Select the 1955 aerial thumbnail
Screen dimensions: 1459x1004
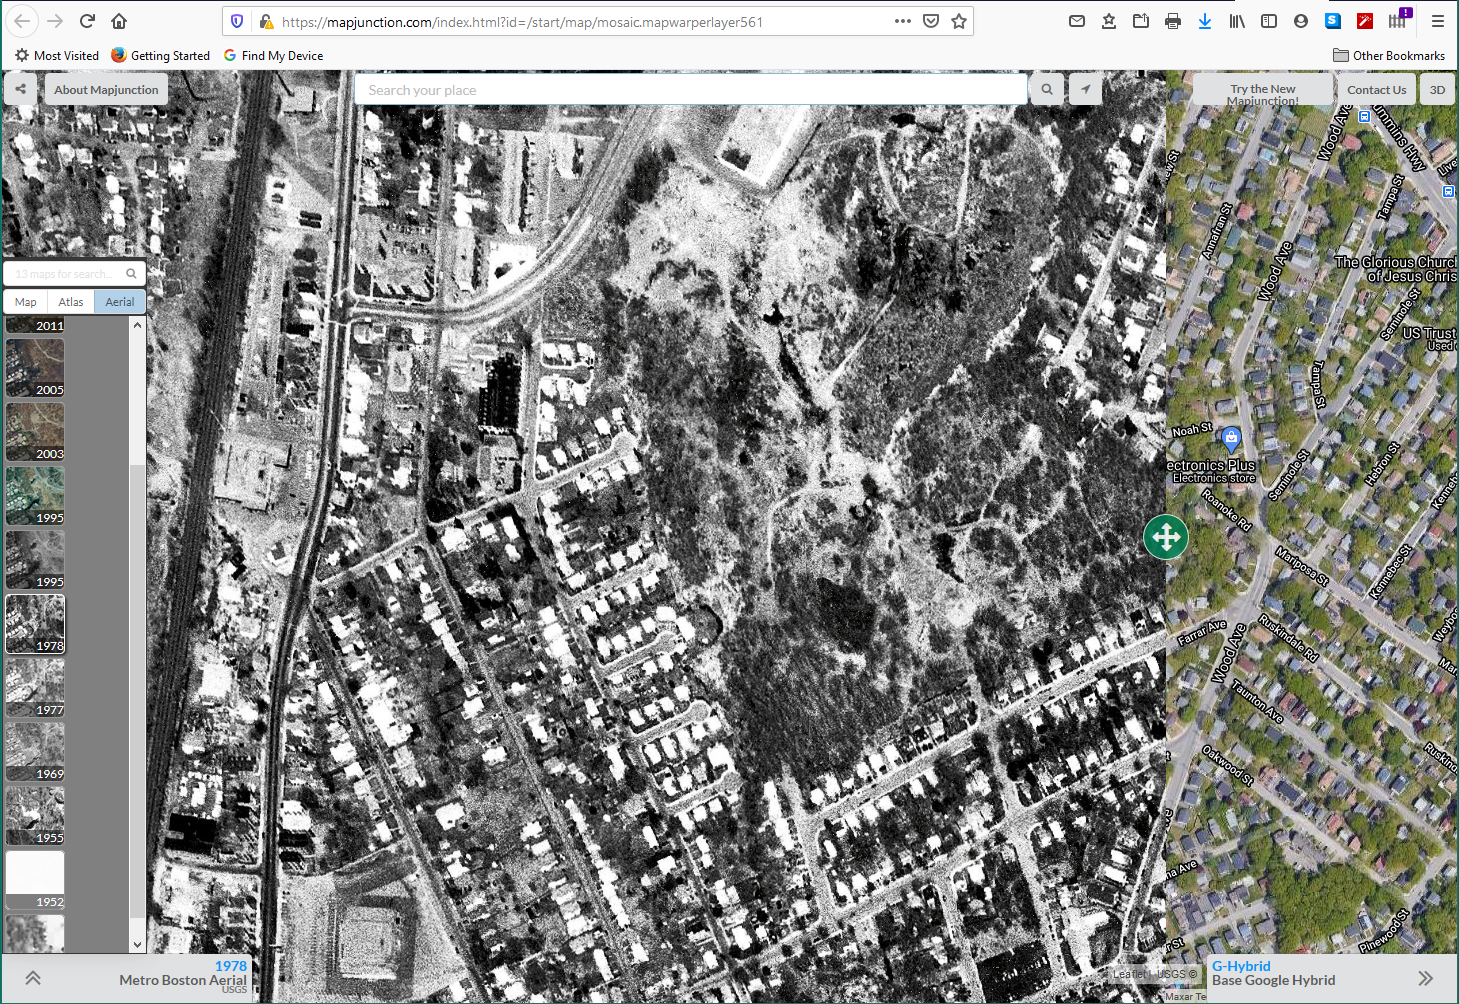tap(34, 815)
